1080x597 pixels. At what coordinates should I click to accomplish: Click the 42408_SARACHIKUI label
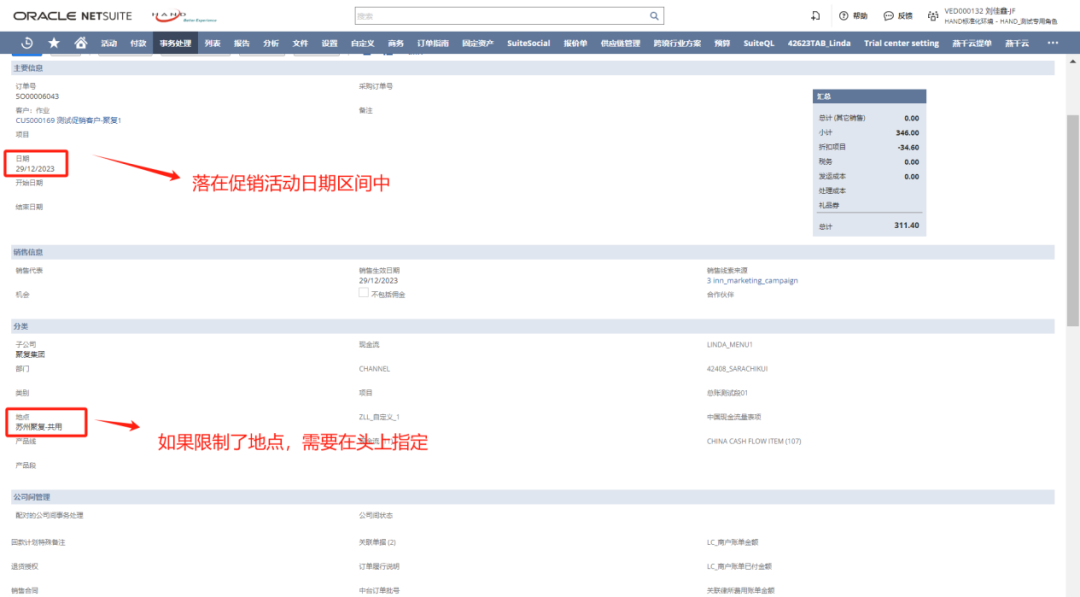pos(737,368)
